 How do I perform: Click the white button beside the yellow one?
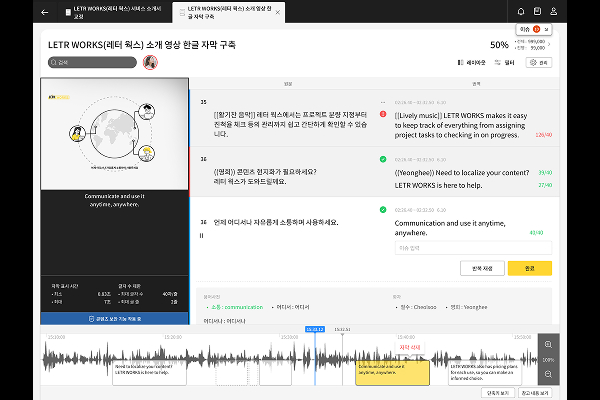coord(482,268)
